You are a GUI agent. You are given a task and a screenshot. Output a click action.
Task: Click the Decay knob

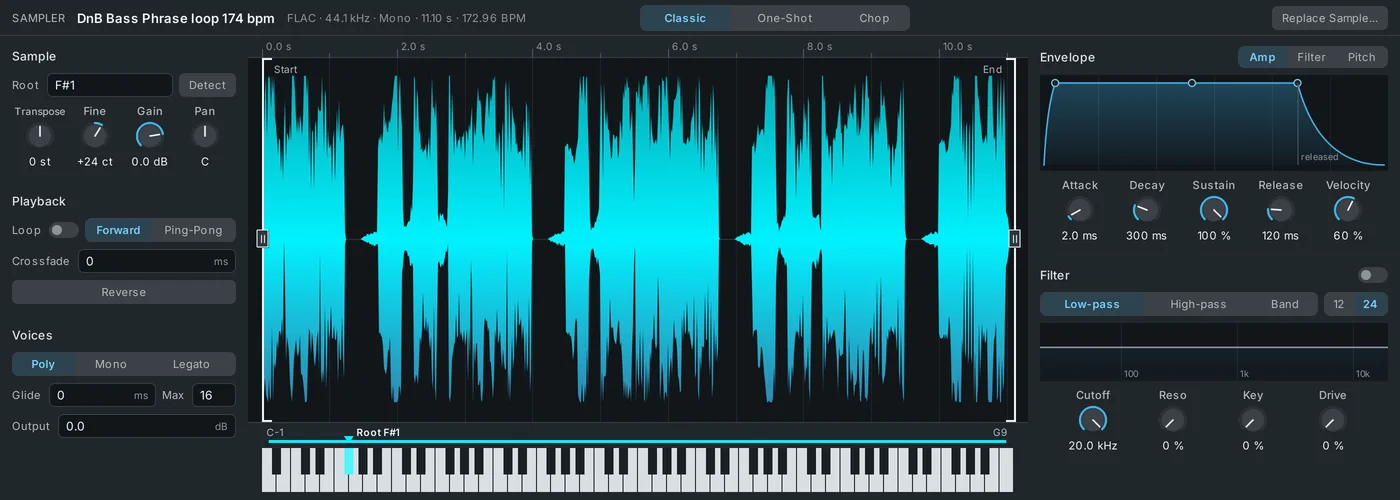click(x=1147, y=209)
